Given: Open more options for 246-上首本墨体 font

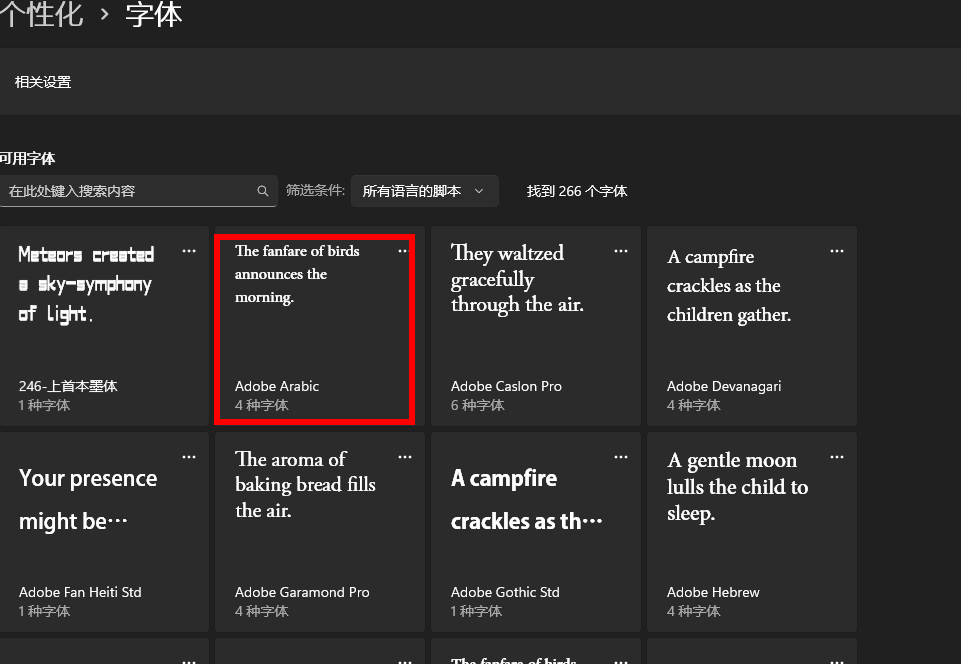Looking at the screenshot, I should [189, 251].
